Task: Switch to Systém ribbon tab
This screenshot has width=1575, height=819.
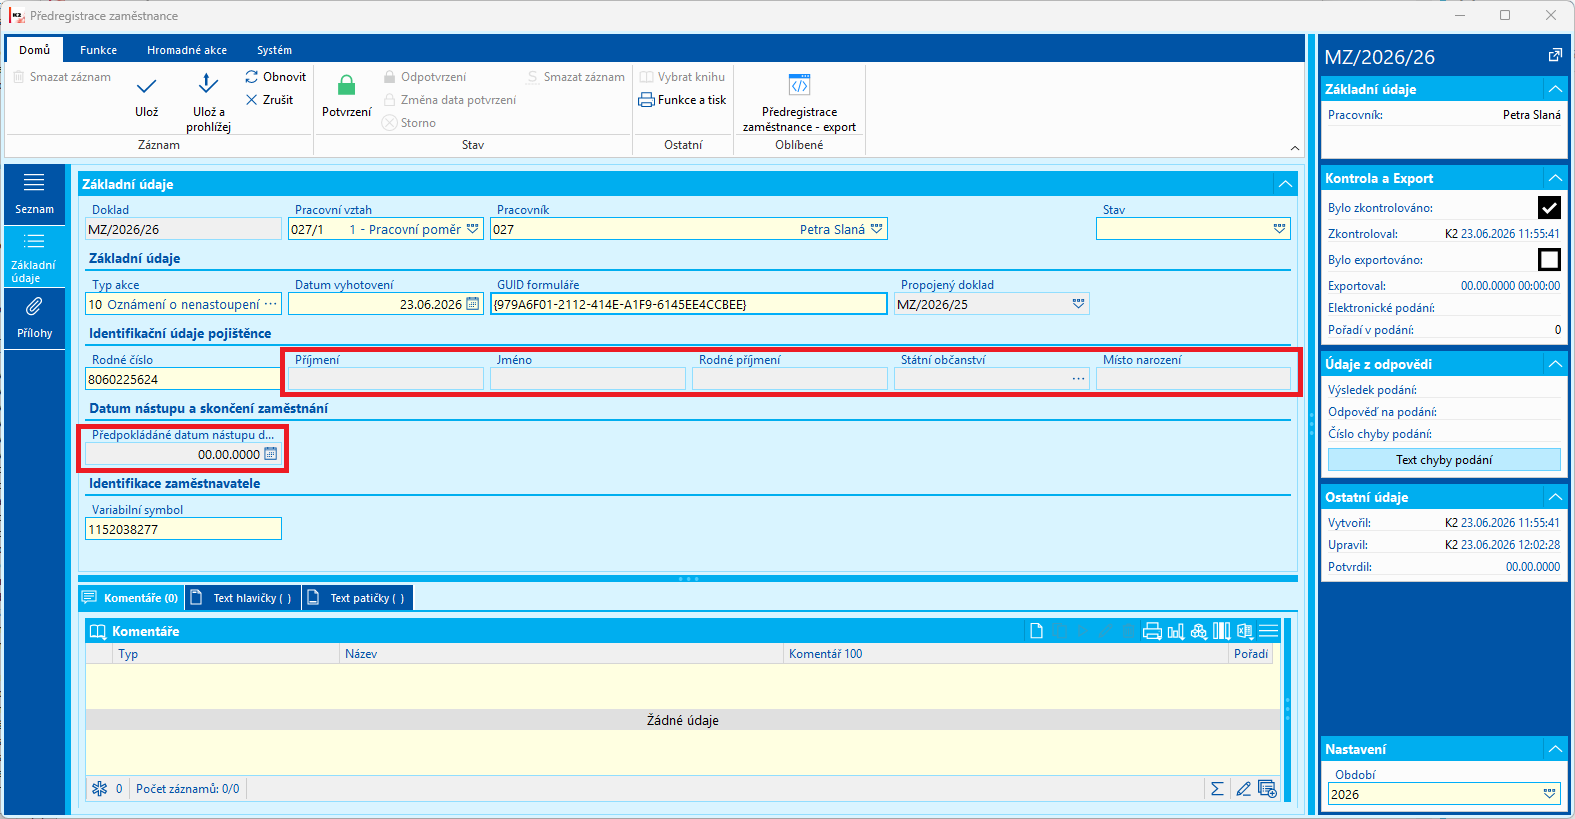Action: [274, 50]
